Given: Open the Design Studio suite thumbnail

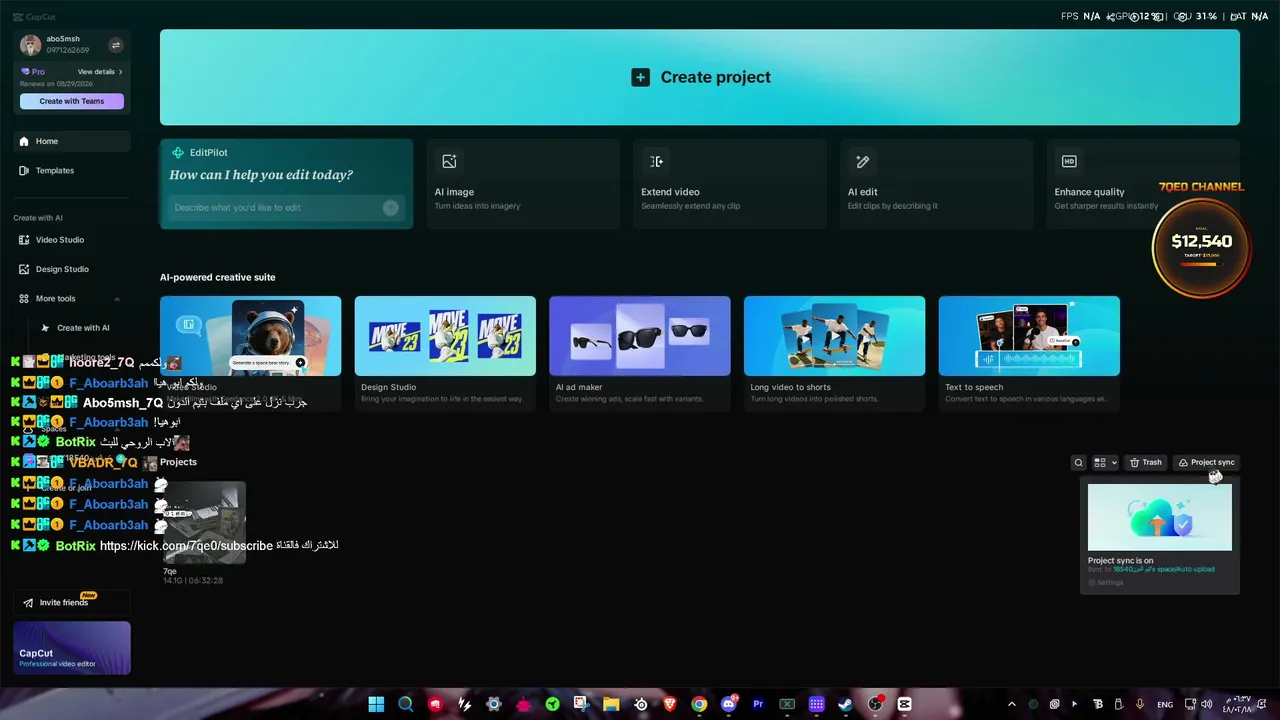Looking at the screenshot, I should 445,336.
